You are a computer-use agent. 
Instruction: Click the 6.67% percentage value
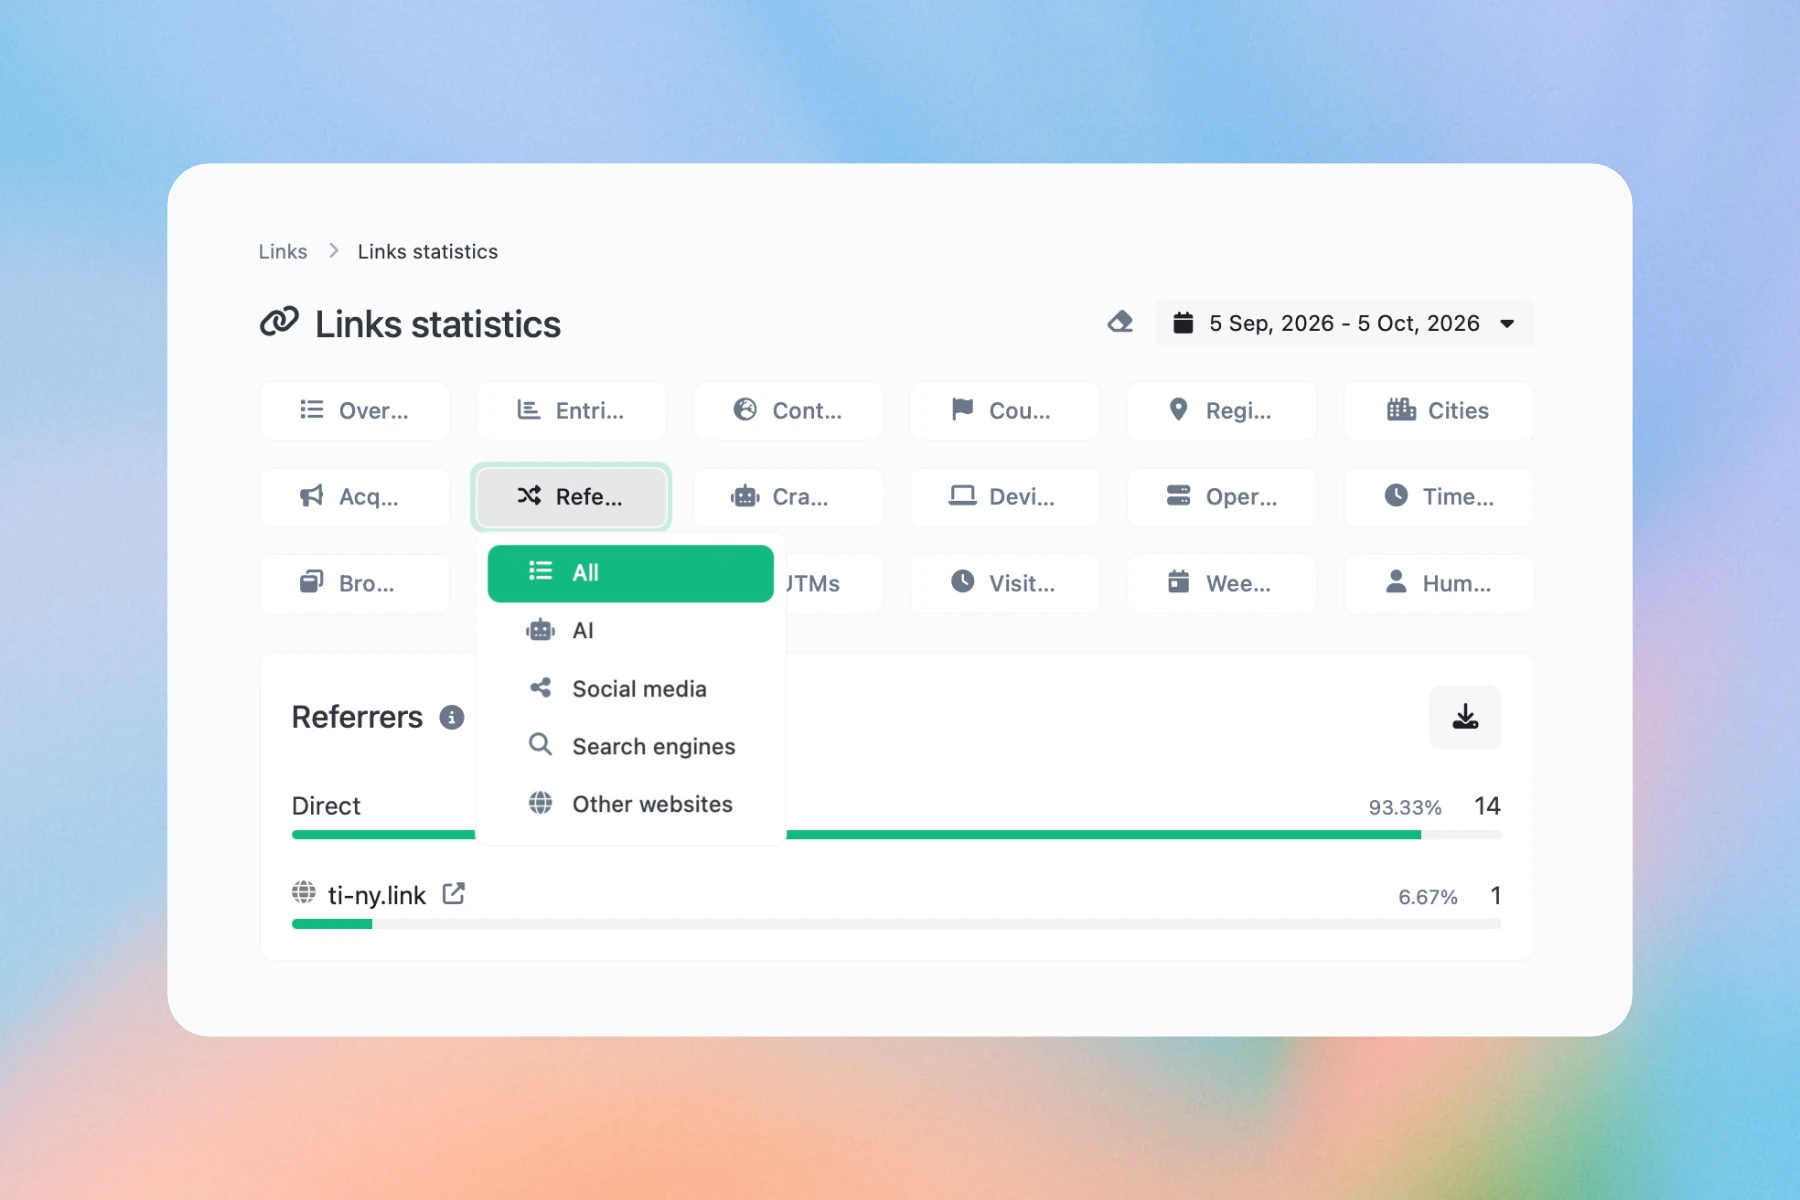tap(1428, 897)
